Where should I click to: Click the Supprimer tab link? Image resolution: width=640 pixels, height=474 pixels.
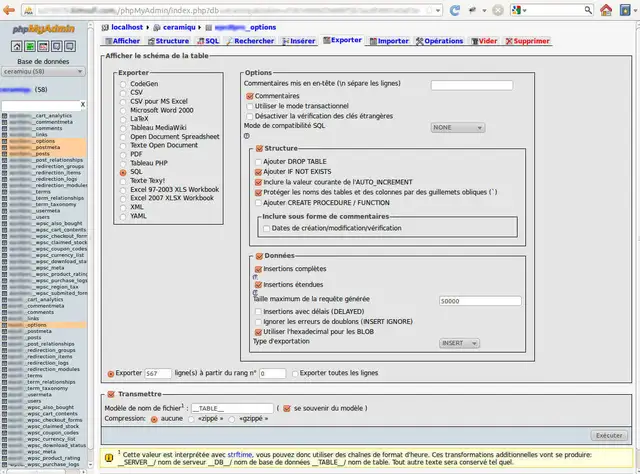(x=527, y=41)
